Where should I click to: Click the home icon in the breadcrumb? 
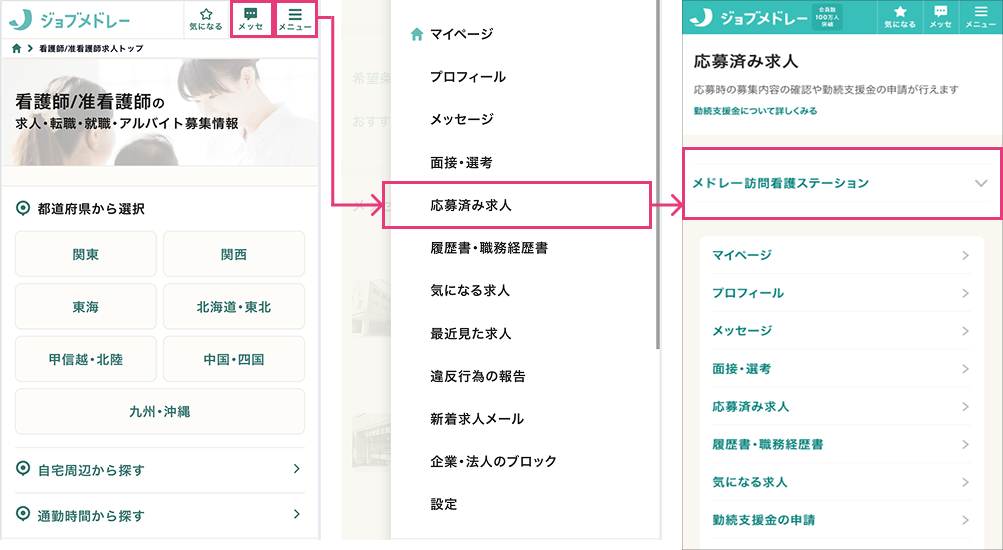coord(17,49)
